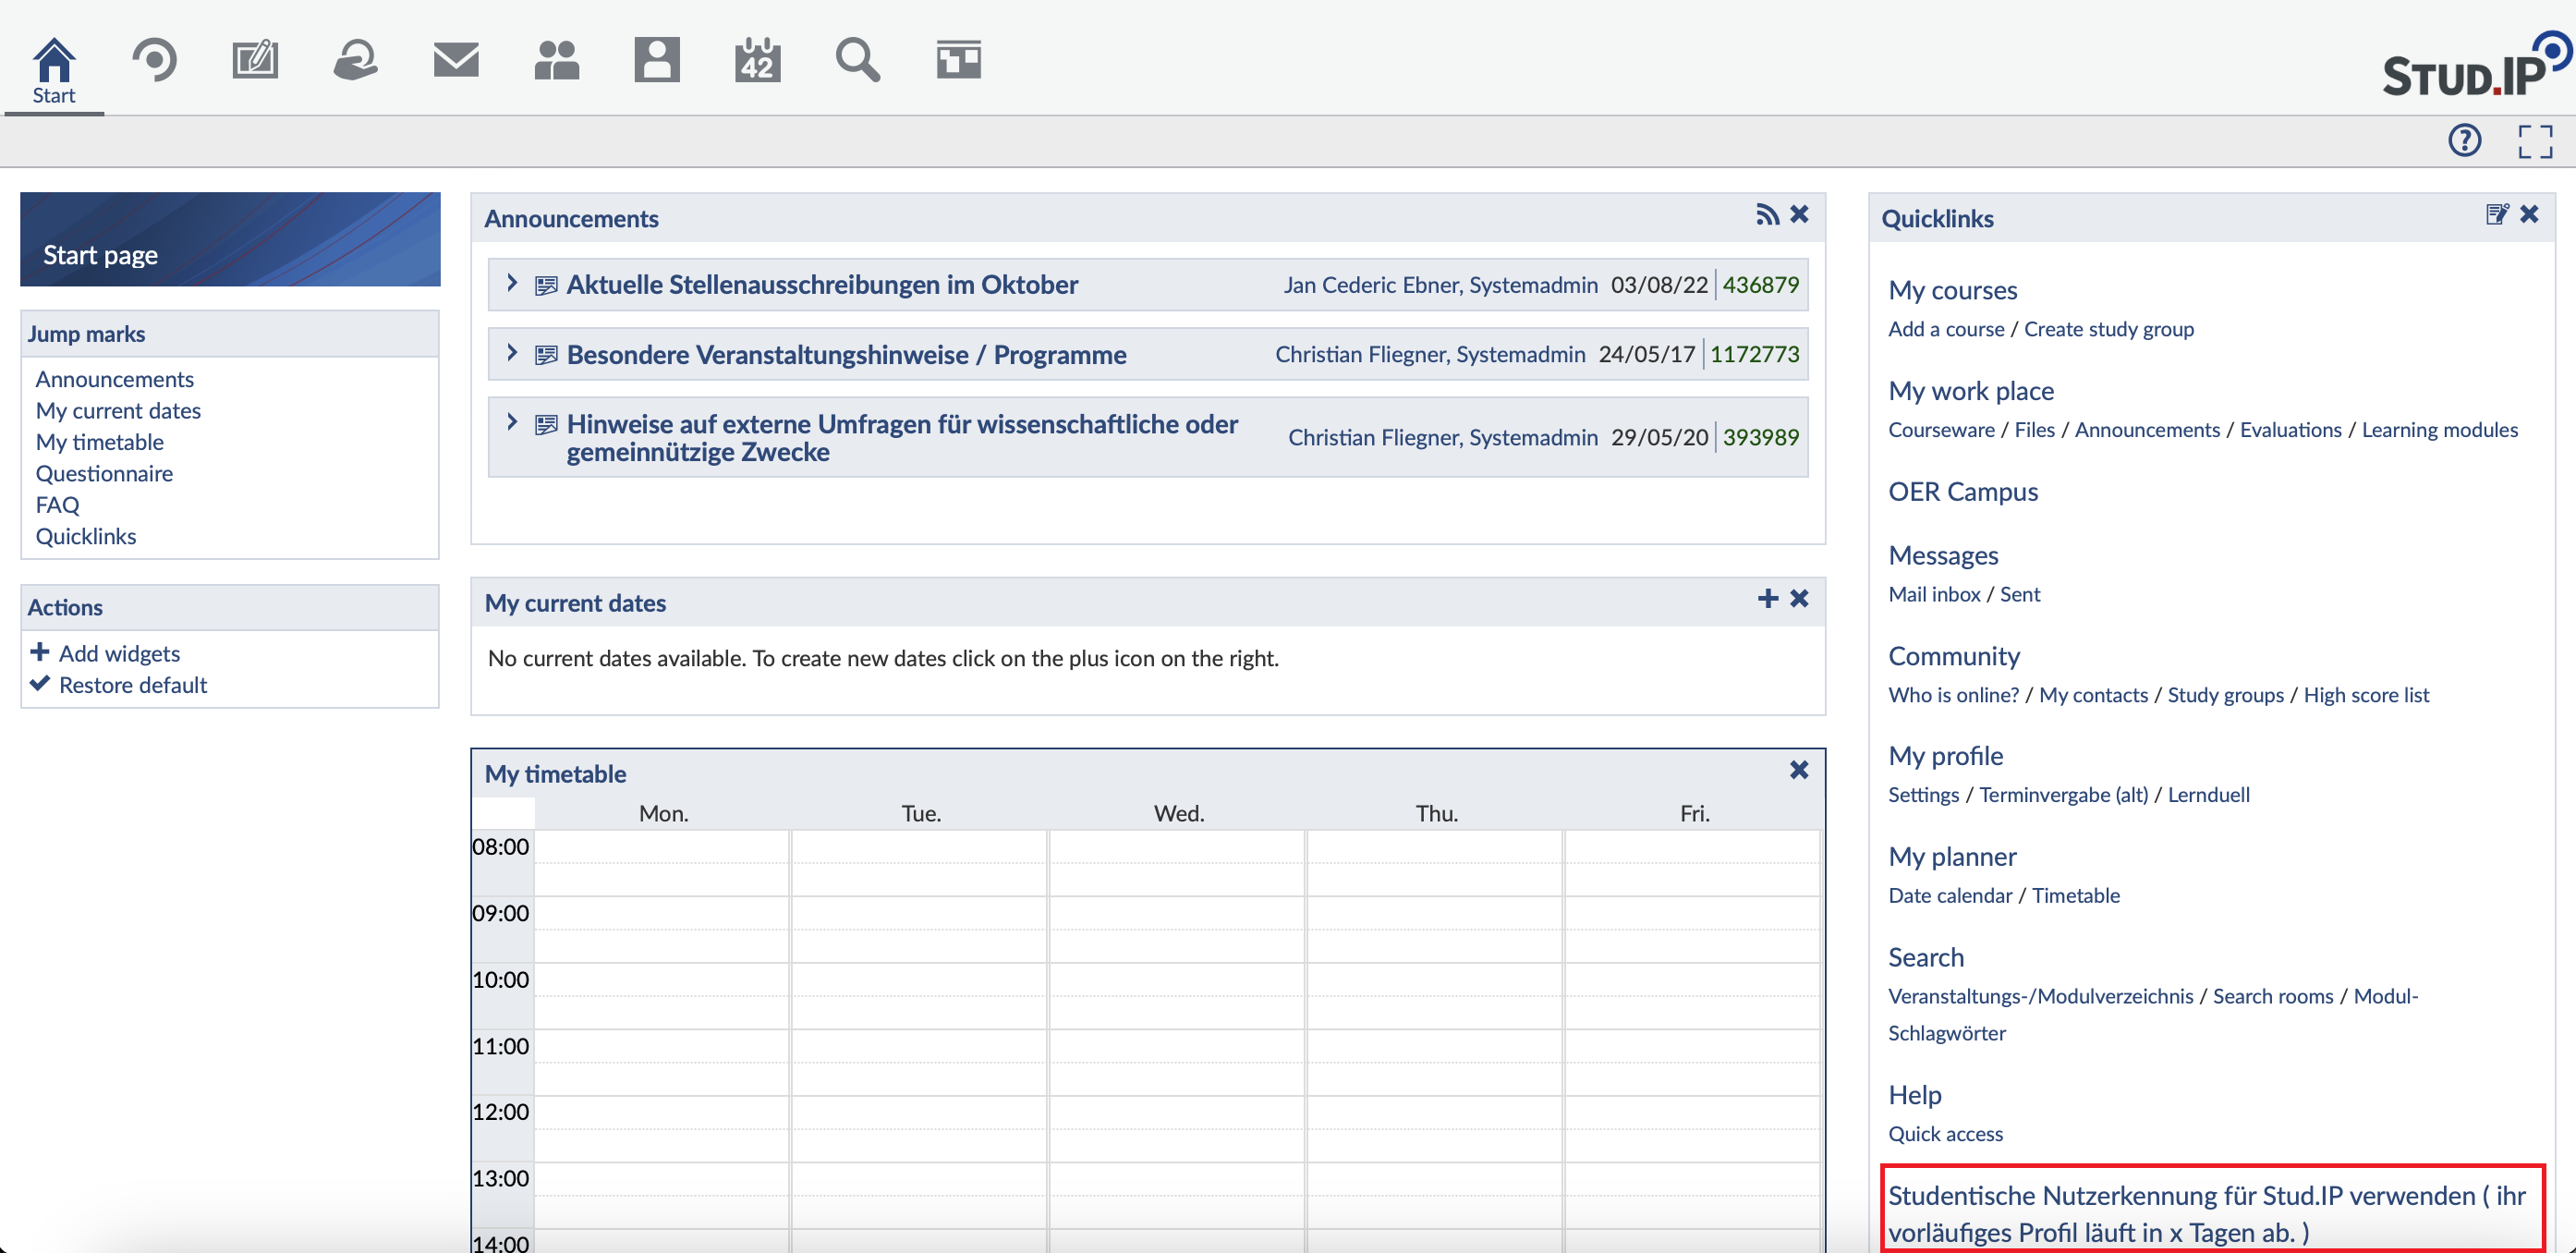Image resolution: width=2576 pixels, height=1253 pixels.
Task: Open My courses quicklink heading
Action: [x=1952, y=290]
